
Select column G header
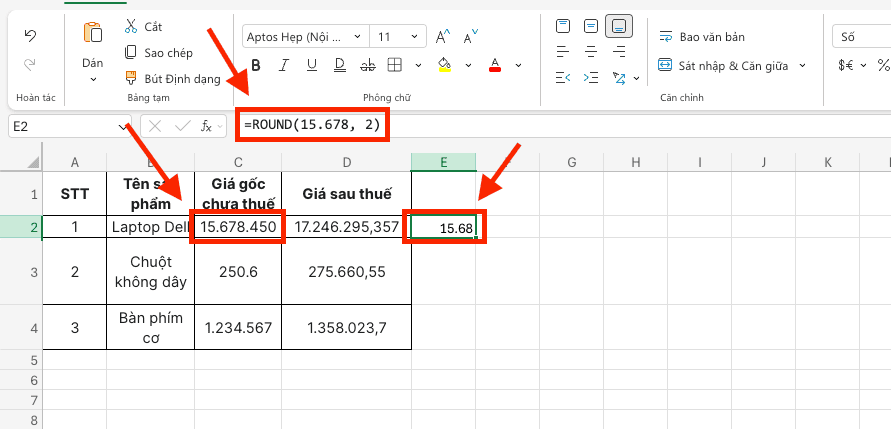pyautogui.click(x=572, y=163)
